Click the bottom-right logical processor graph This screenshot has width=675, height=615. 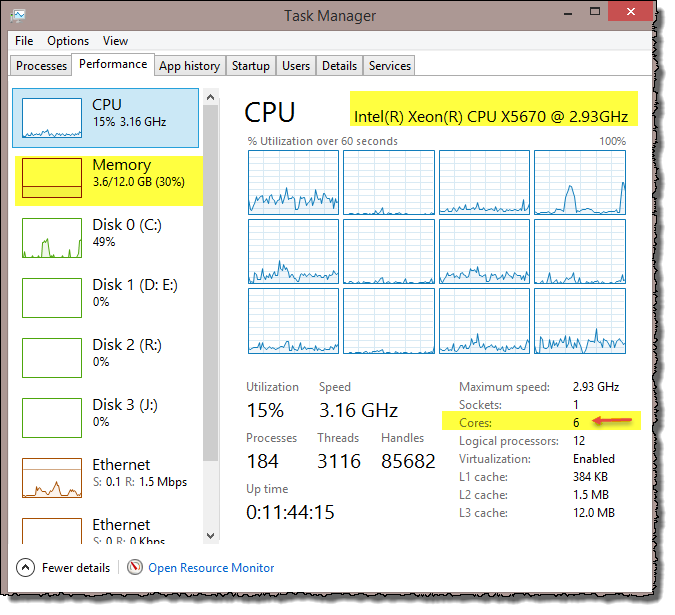click(580, 321)
